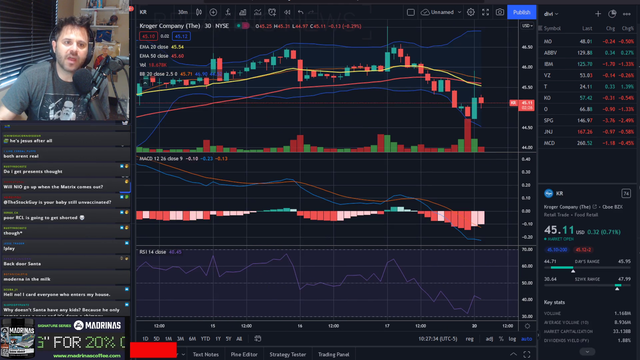Click the go-to-date calendar icon

[258, 338]
